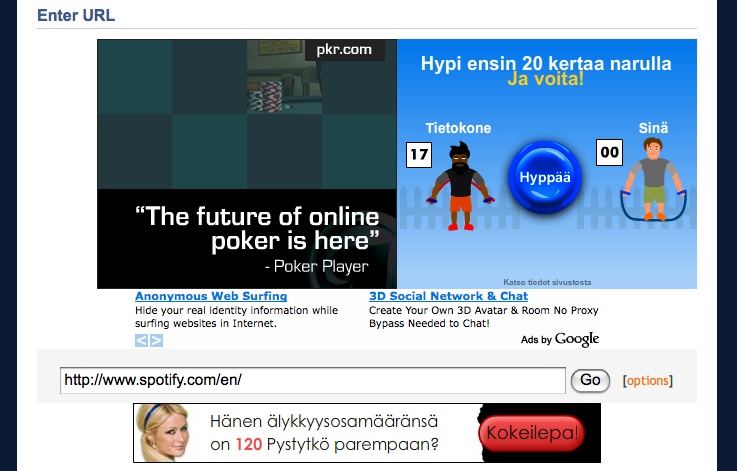
Task: Click the "Hypi ensin 20 kertaa narulla" headline
Action: pyautogui.click(x=546, y=63)
